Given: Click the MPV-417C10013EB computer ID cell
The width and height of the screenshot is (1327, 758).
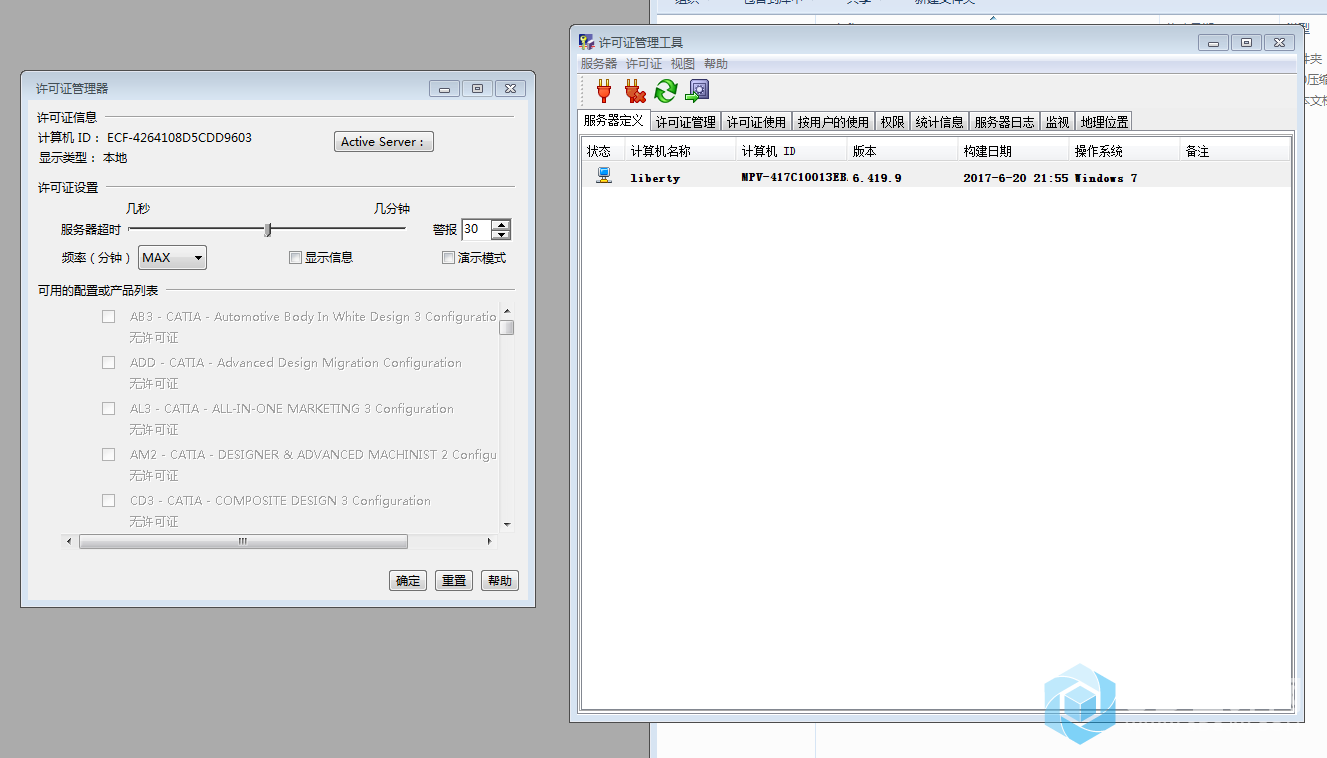Looking at the screenshot, I should point(794,177).
